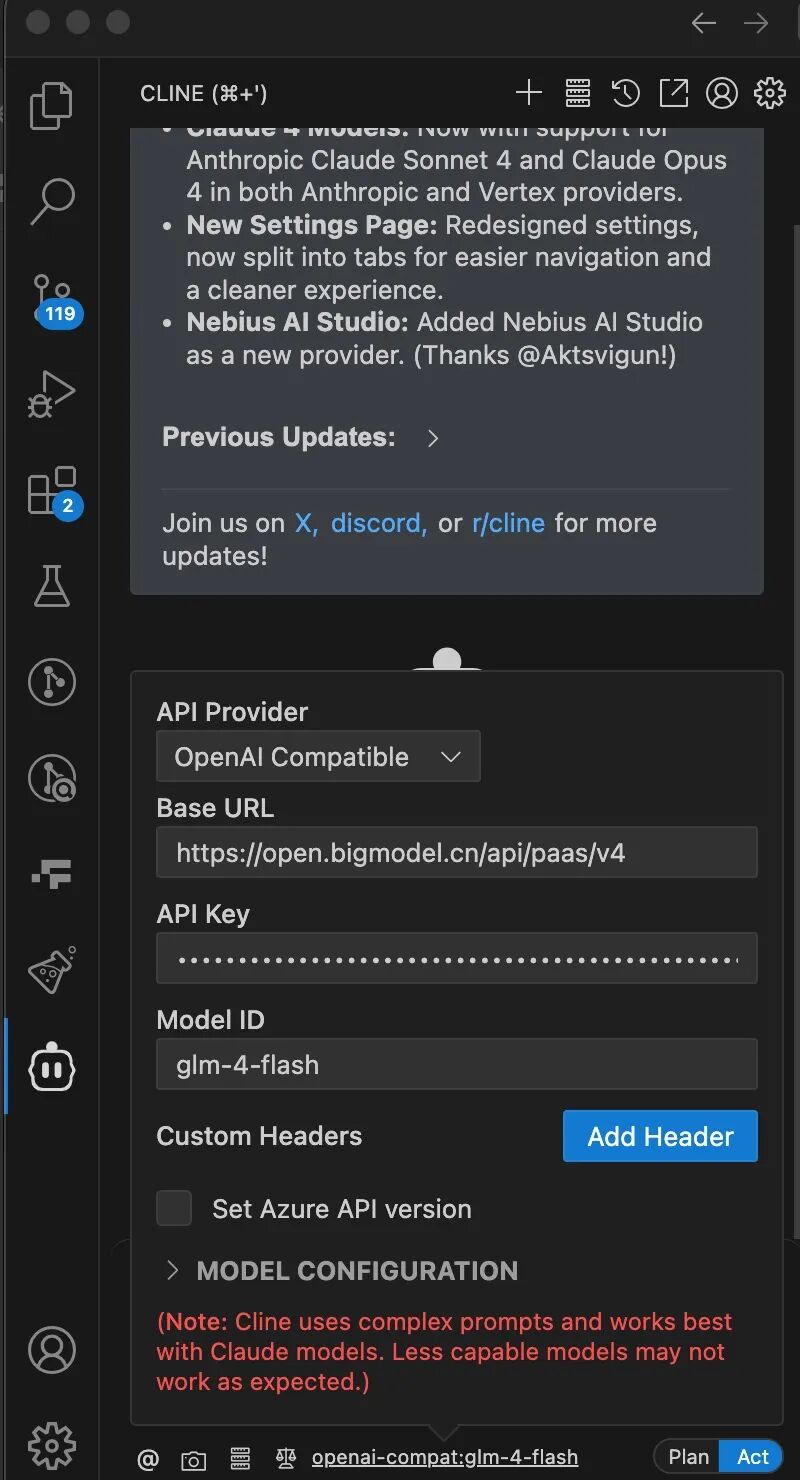Click the openai-compat:glm-4-flash model link
Screen dimensions: 800x1480
click(x=445, y=1457)
